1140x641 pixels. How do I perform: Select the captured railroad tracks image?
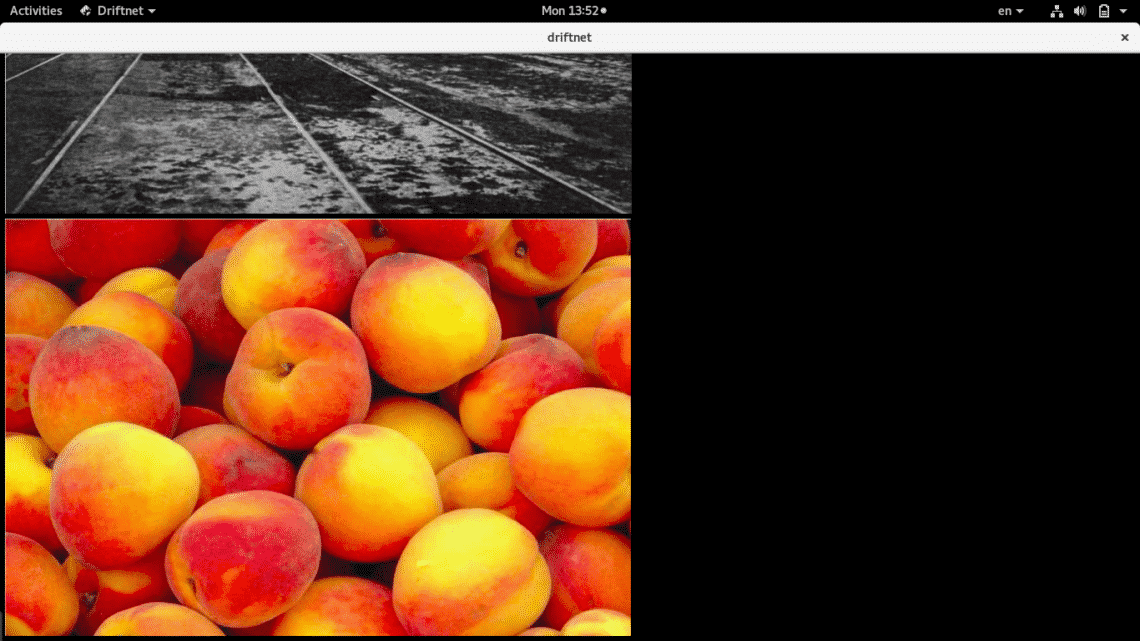pos(318,133)
